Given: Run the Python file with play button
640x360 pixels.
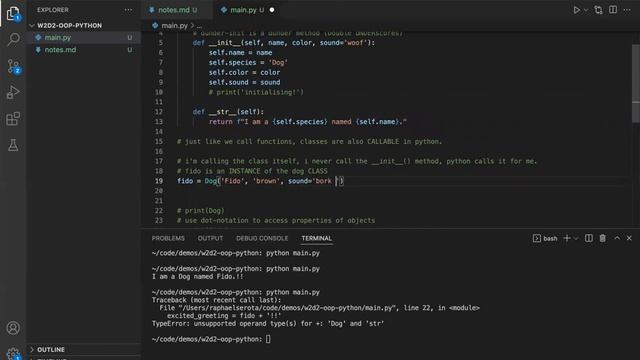Looking at the screenshot, I should click(576, 10).
